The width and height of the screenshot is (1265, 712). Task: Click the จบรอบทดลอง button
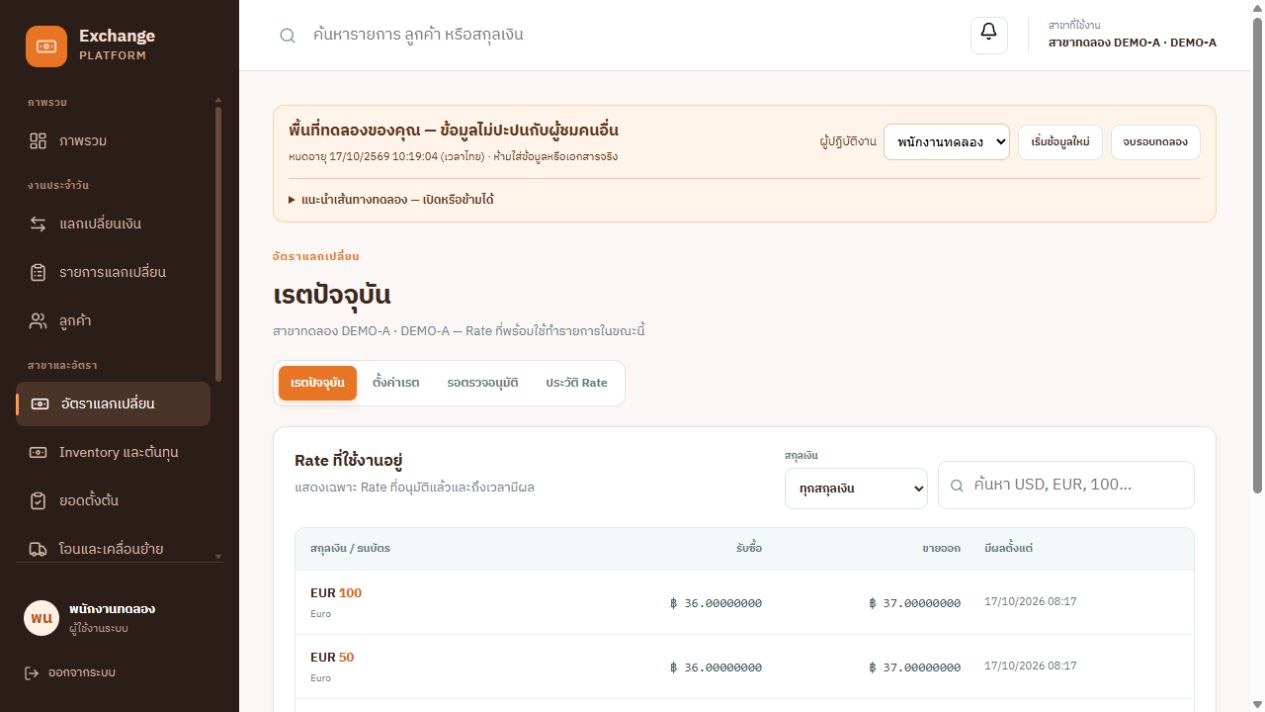[1155, 142]
